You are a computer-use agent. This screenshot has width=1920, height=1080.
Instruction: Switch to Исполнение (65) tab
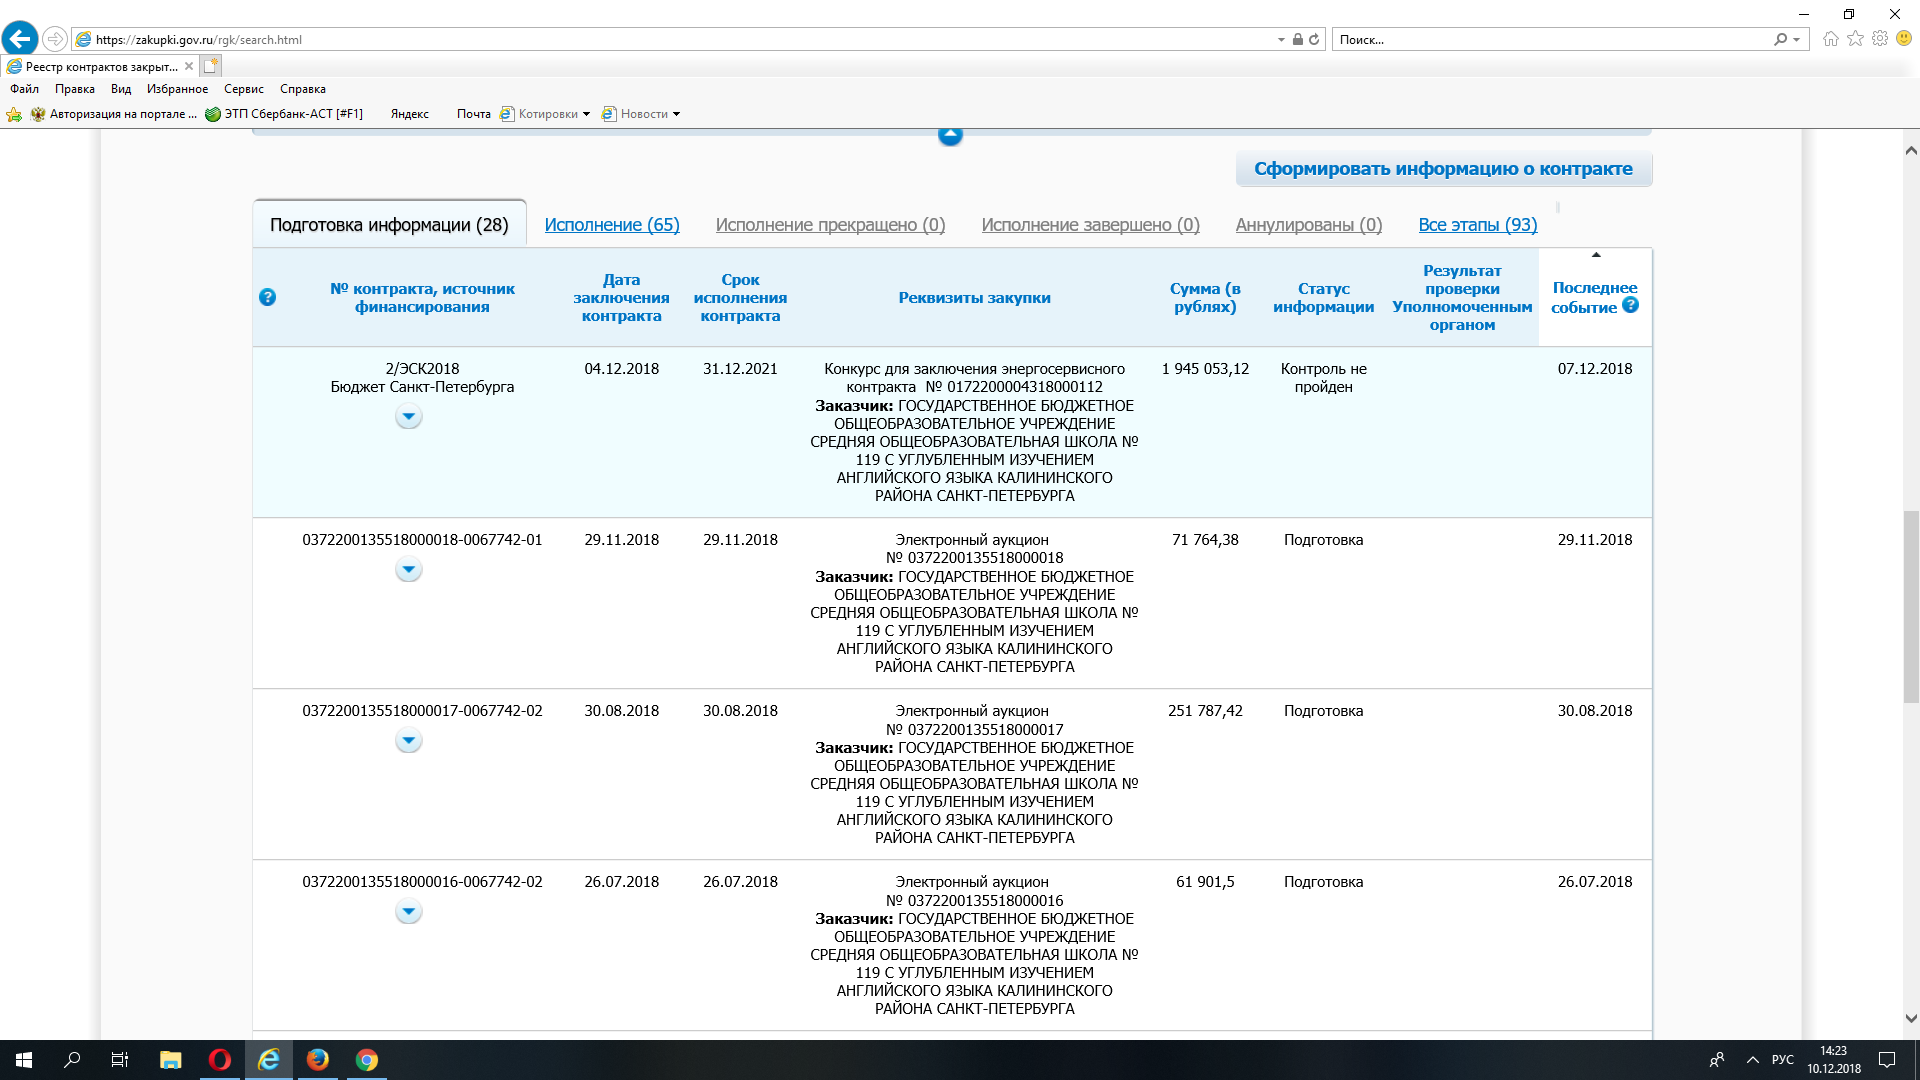(x=612, y=225)
